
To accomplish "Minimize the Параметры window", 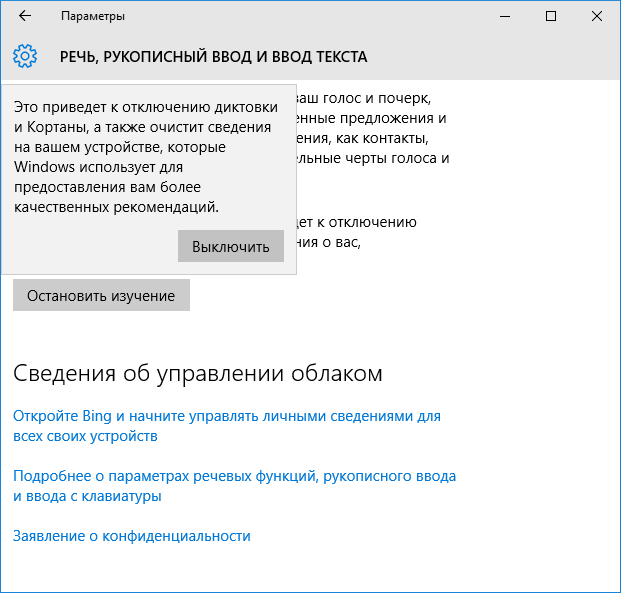I will click(505, 16).
